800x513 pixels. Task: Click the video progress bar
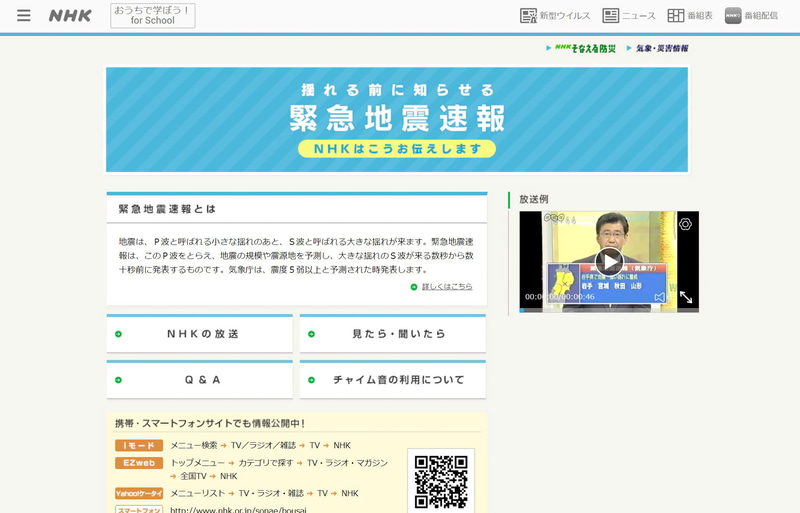[x=609, y=310]
